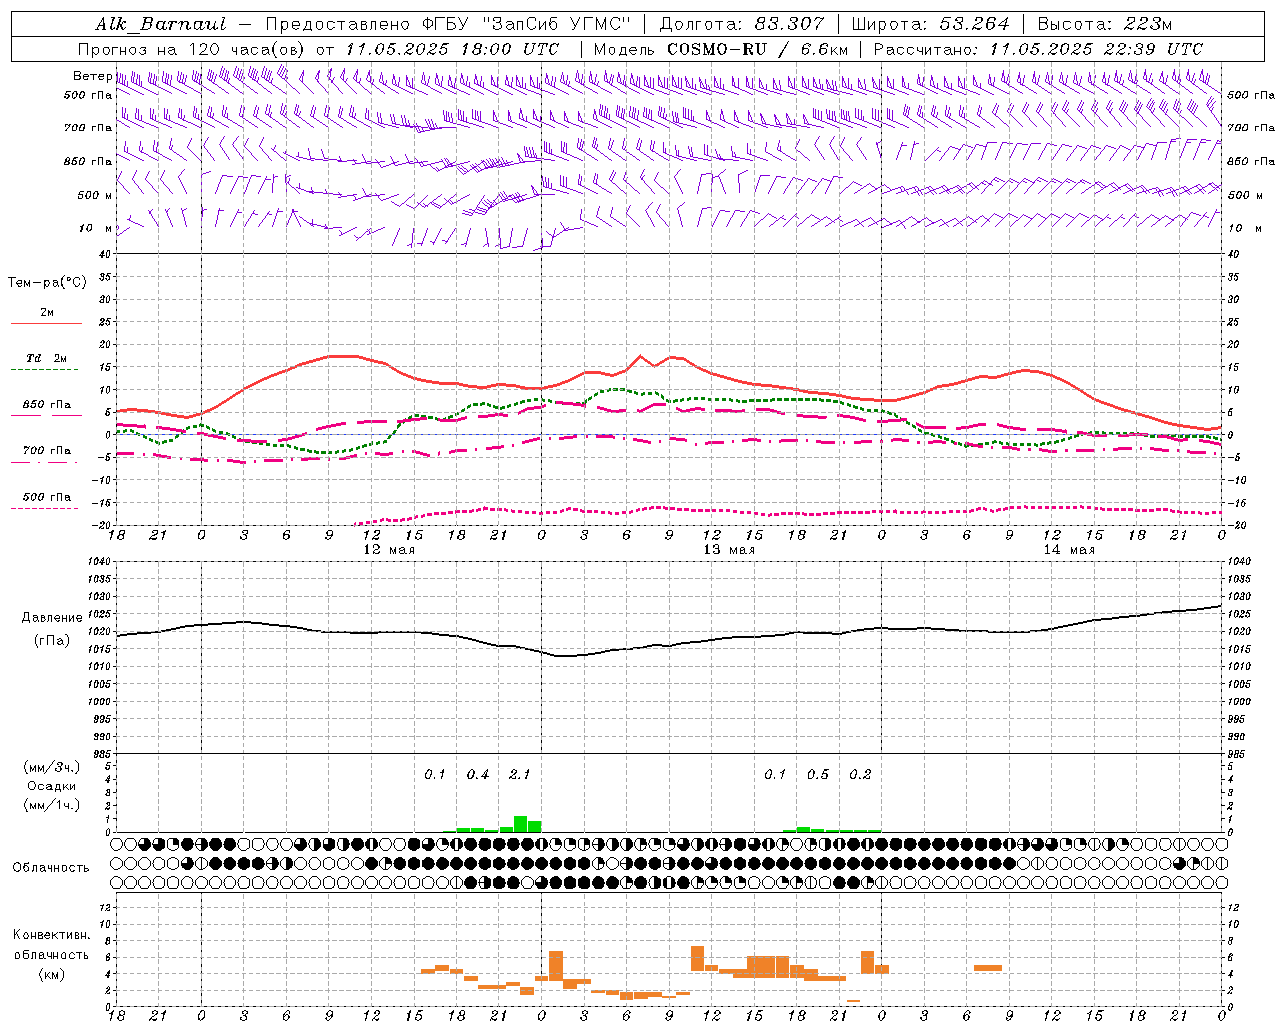The image size is (1280, 1024).
Task: Click the 'Ветер' wind panel label
Action: coord(92,76)
